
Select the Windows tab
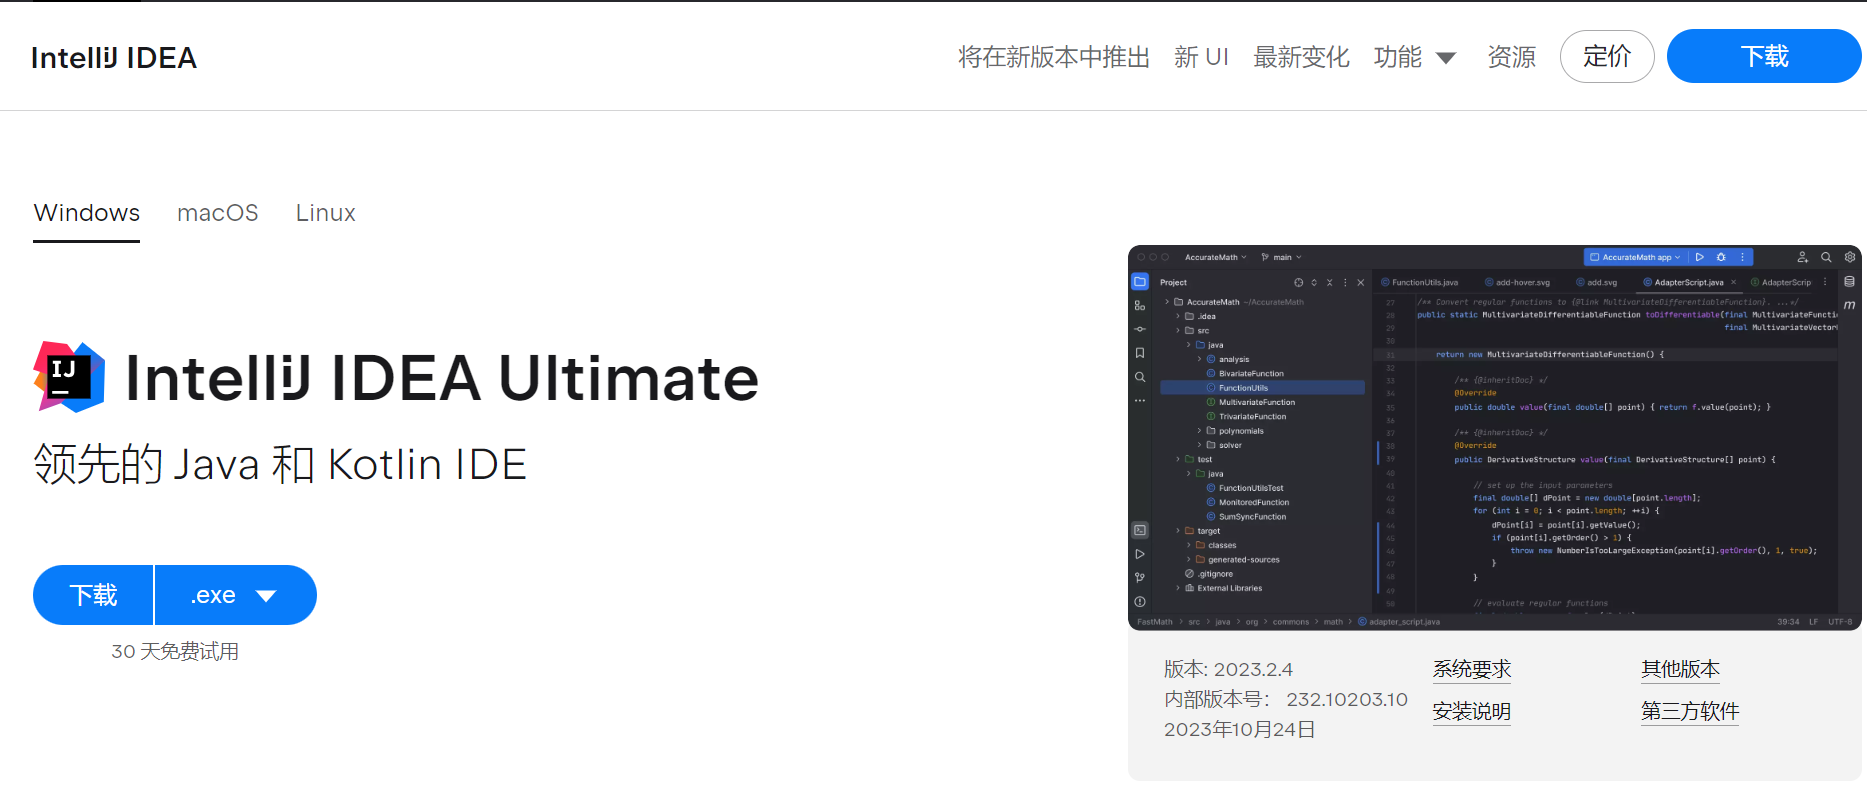click(87, 213)
